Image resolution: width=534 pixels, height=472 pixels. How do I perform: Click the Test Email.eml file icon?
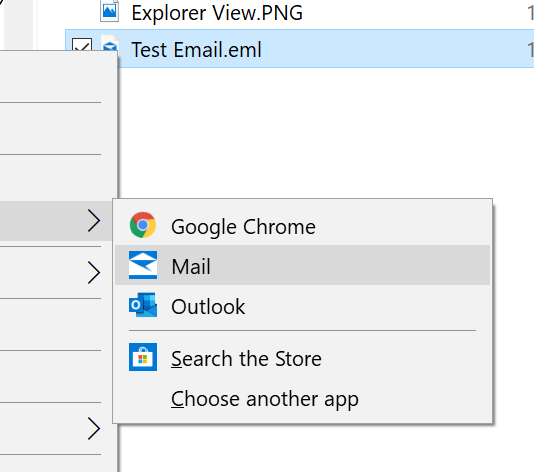tap(110, 44)
